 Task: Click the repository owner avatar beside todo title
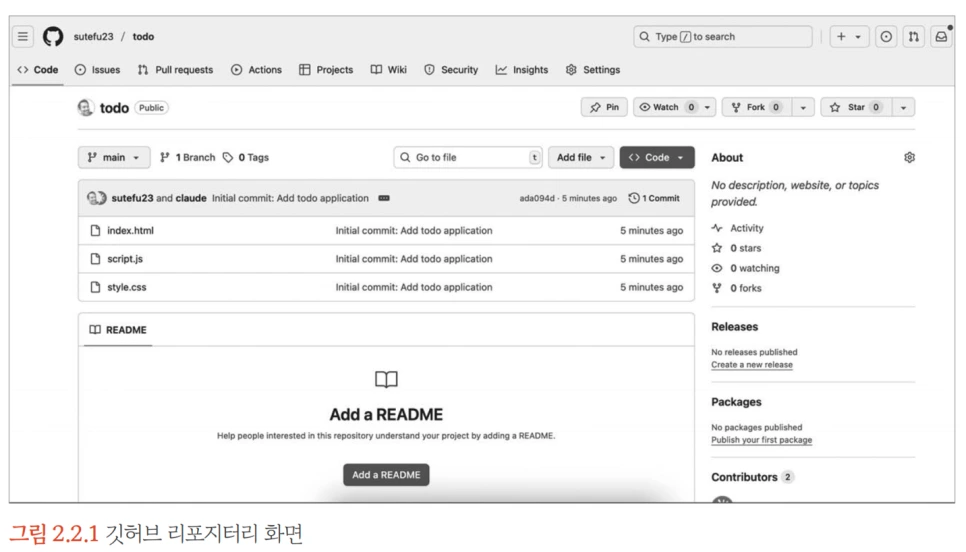pyautogui.click(x=86, y=108)
